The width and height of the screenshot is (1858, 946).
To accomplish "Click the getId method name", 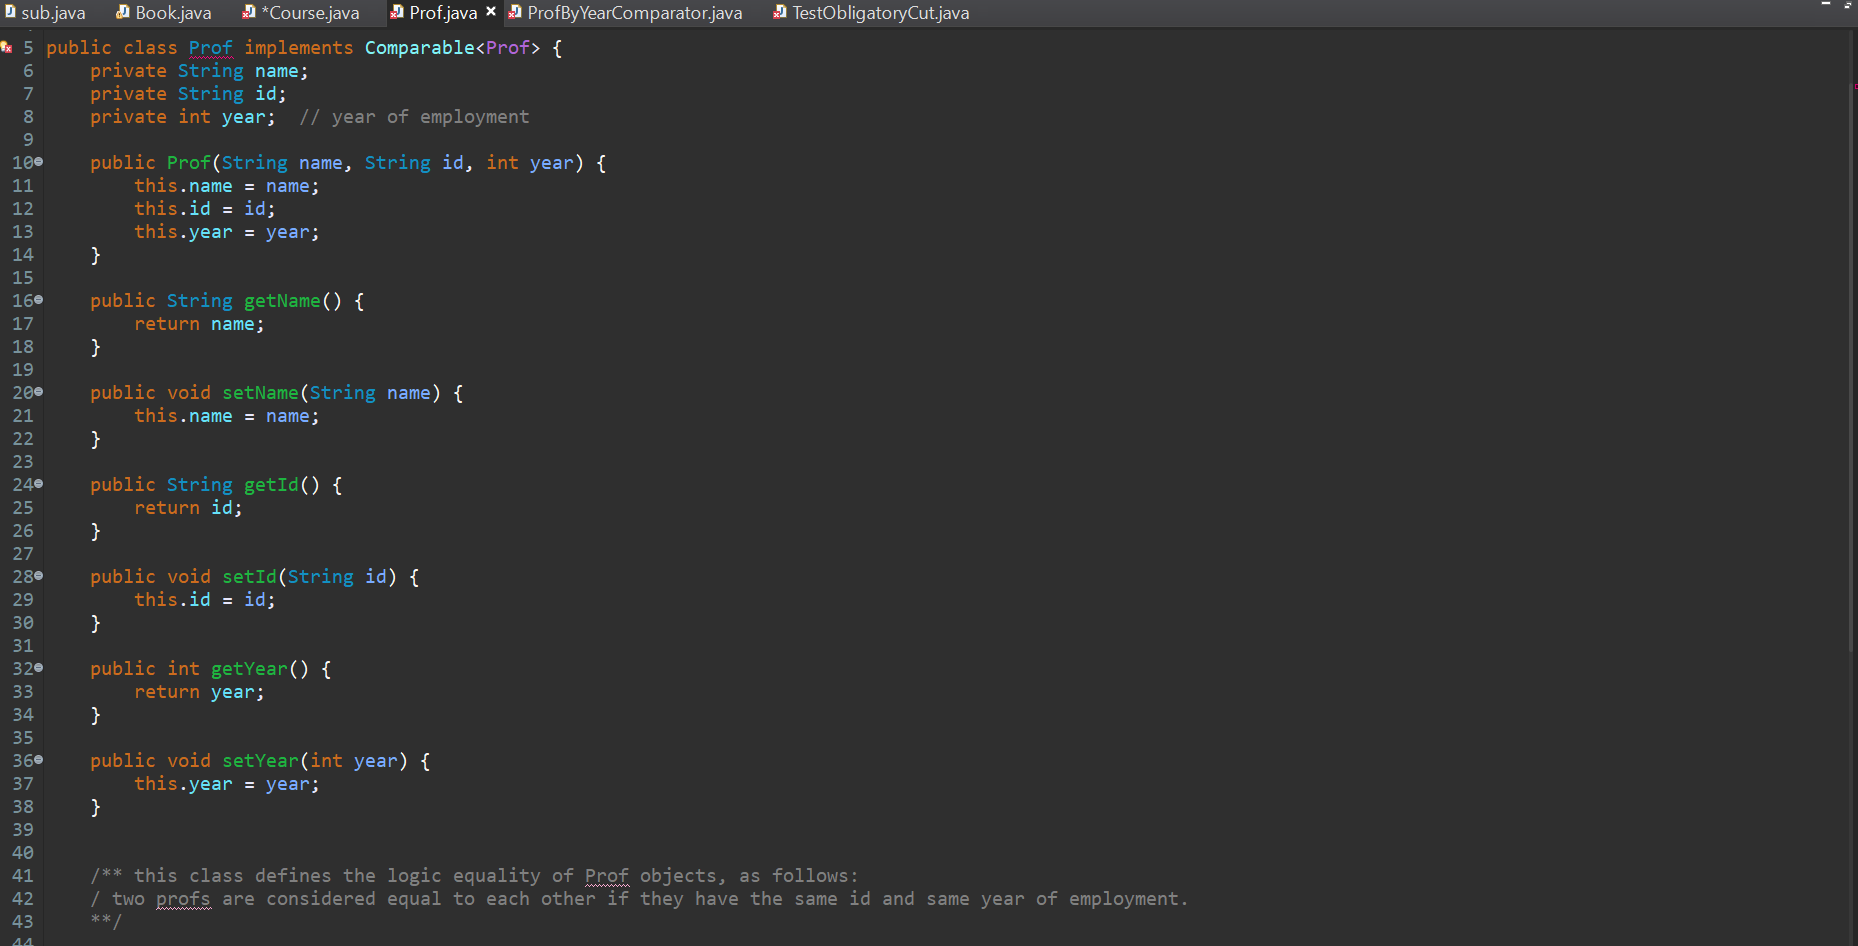I will [x=271, y=485].
